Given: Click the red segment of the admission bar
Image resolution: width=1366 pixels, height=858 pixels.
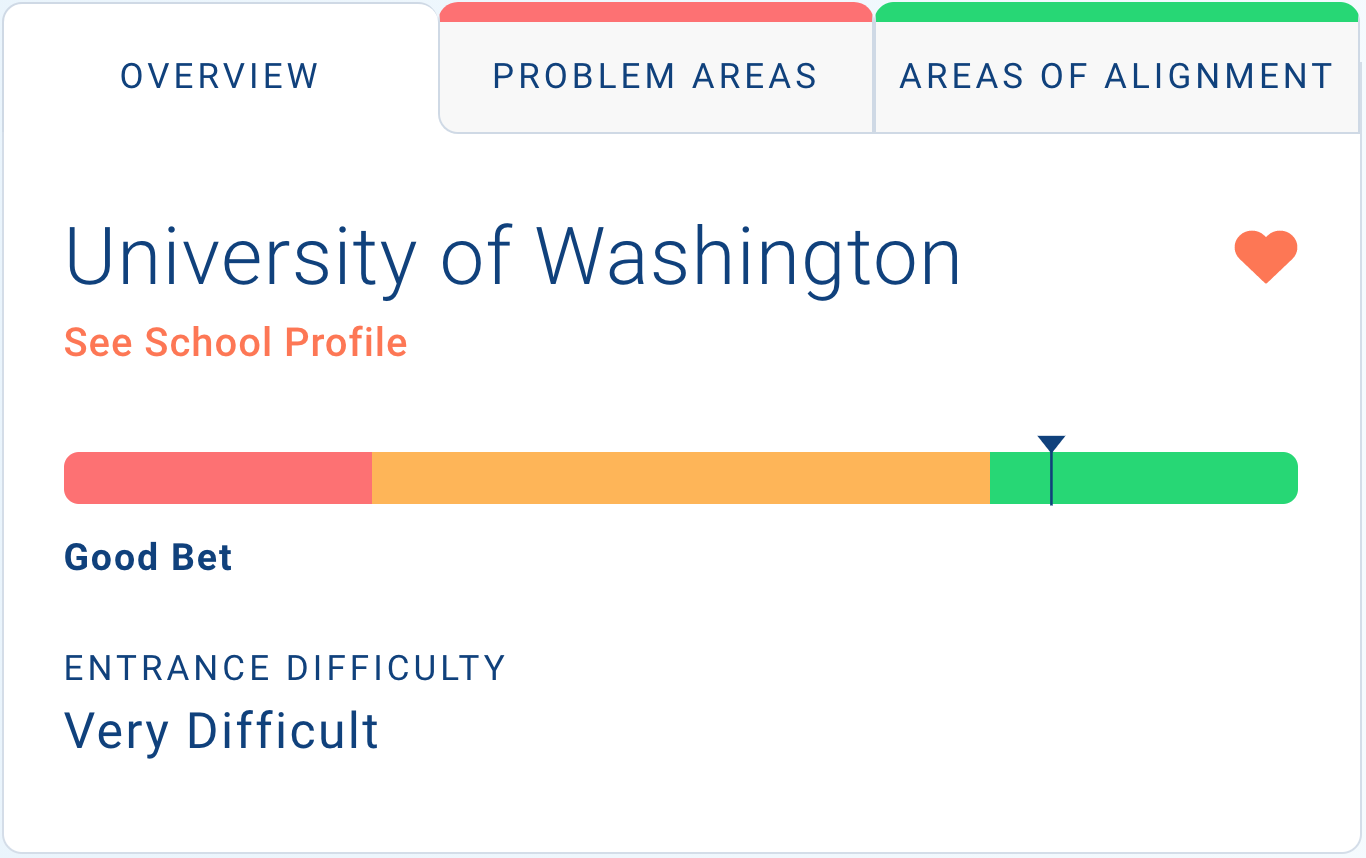Looking at the screenshot, I should [x=218, y=478].
